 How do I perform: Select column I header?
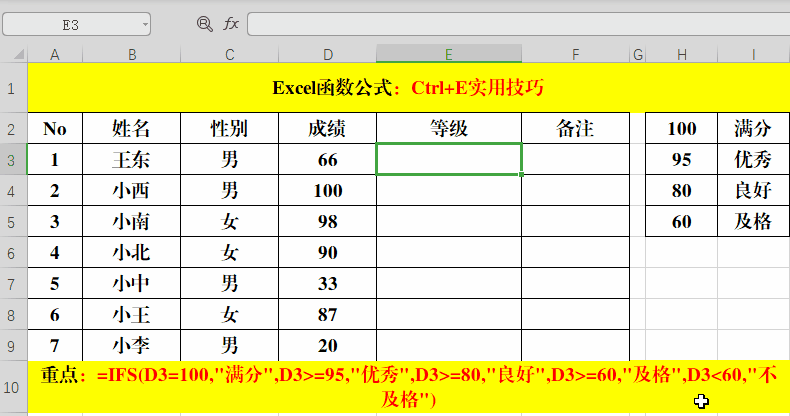(x=754, y=54)
